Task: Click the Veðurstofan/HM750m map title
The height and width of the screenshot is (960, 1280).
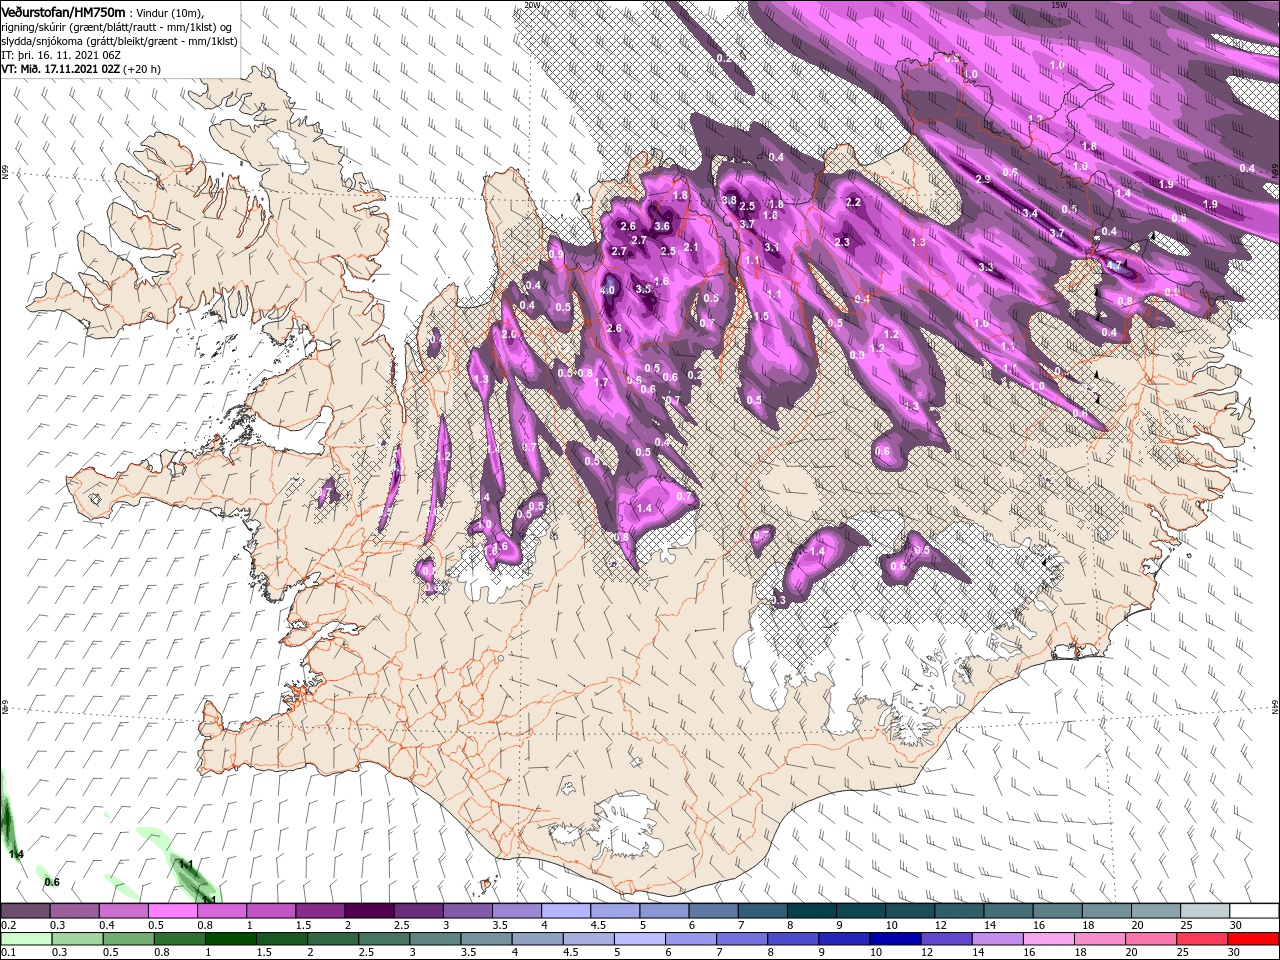Action: click(64, 11)
